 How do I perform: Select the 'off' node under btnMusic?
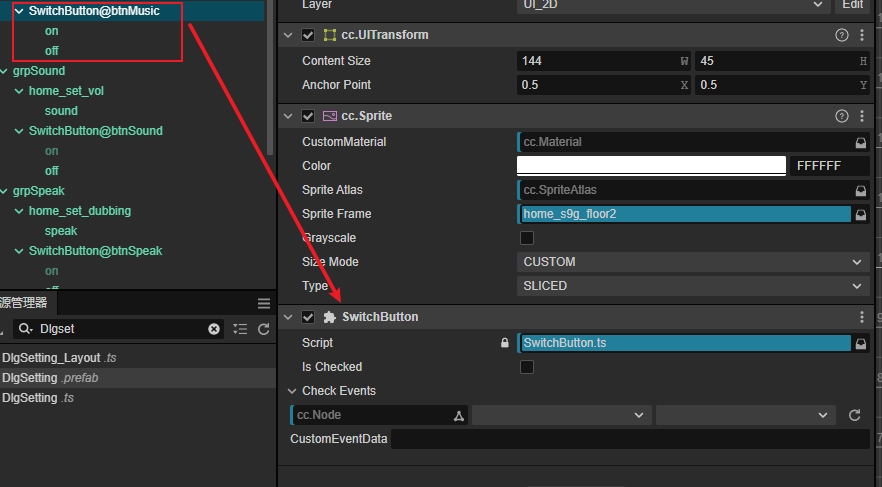tap(52, 51)
